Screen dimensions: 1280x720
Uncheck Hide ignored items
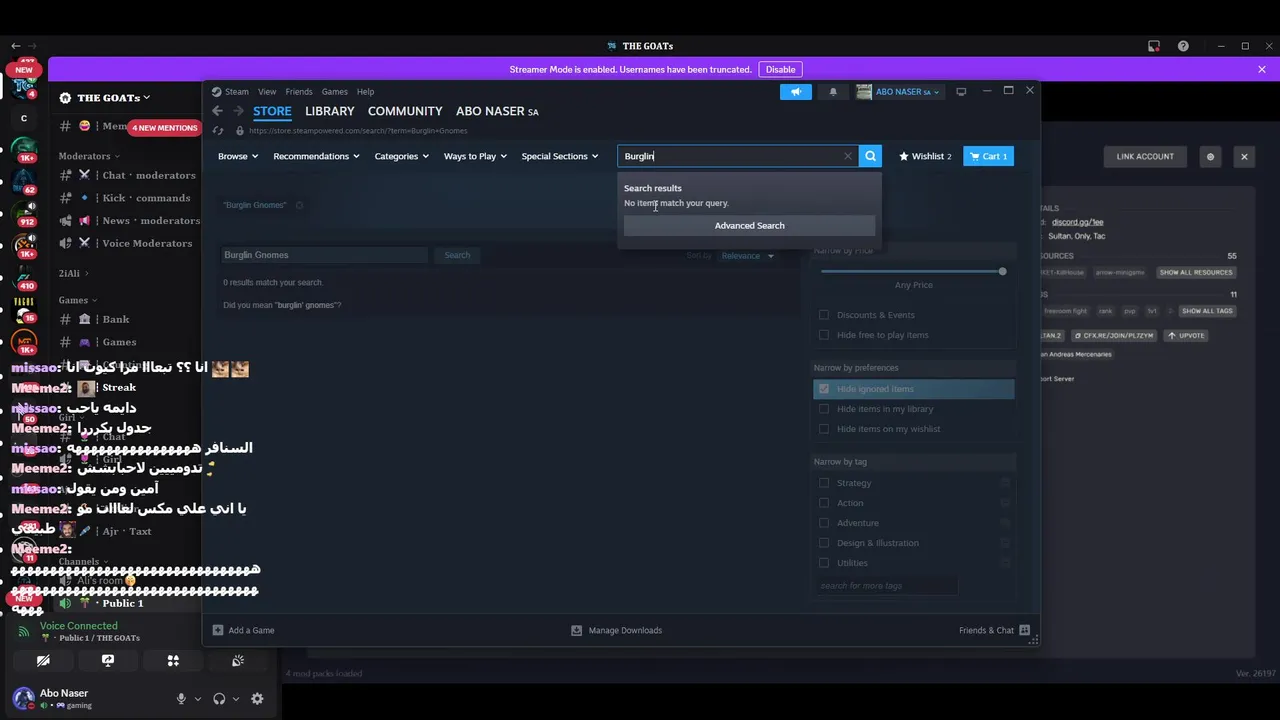tap(824, 389)
